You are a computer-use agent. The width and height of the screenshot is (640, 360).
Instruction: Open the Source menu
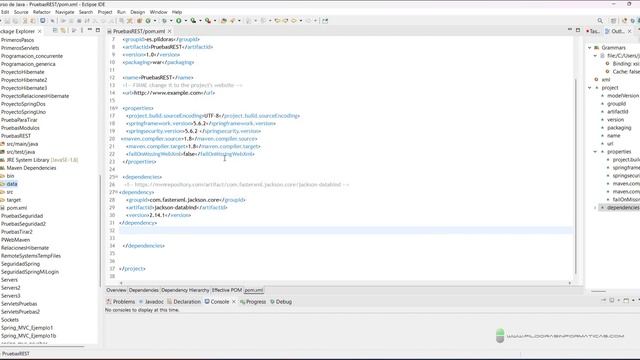pos(21,12)
